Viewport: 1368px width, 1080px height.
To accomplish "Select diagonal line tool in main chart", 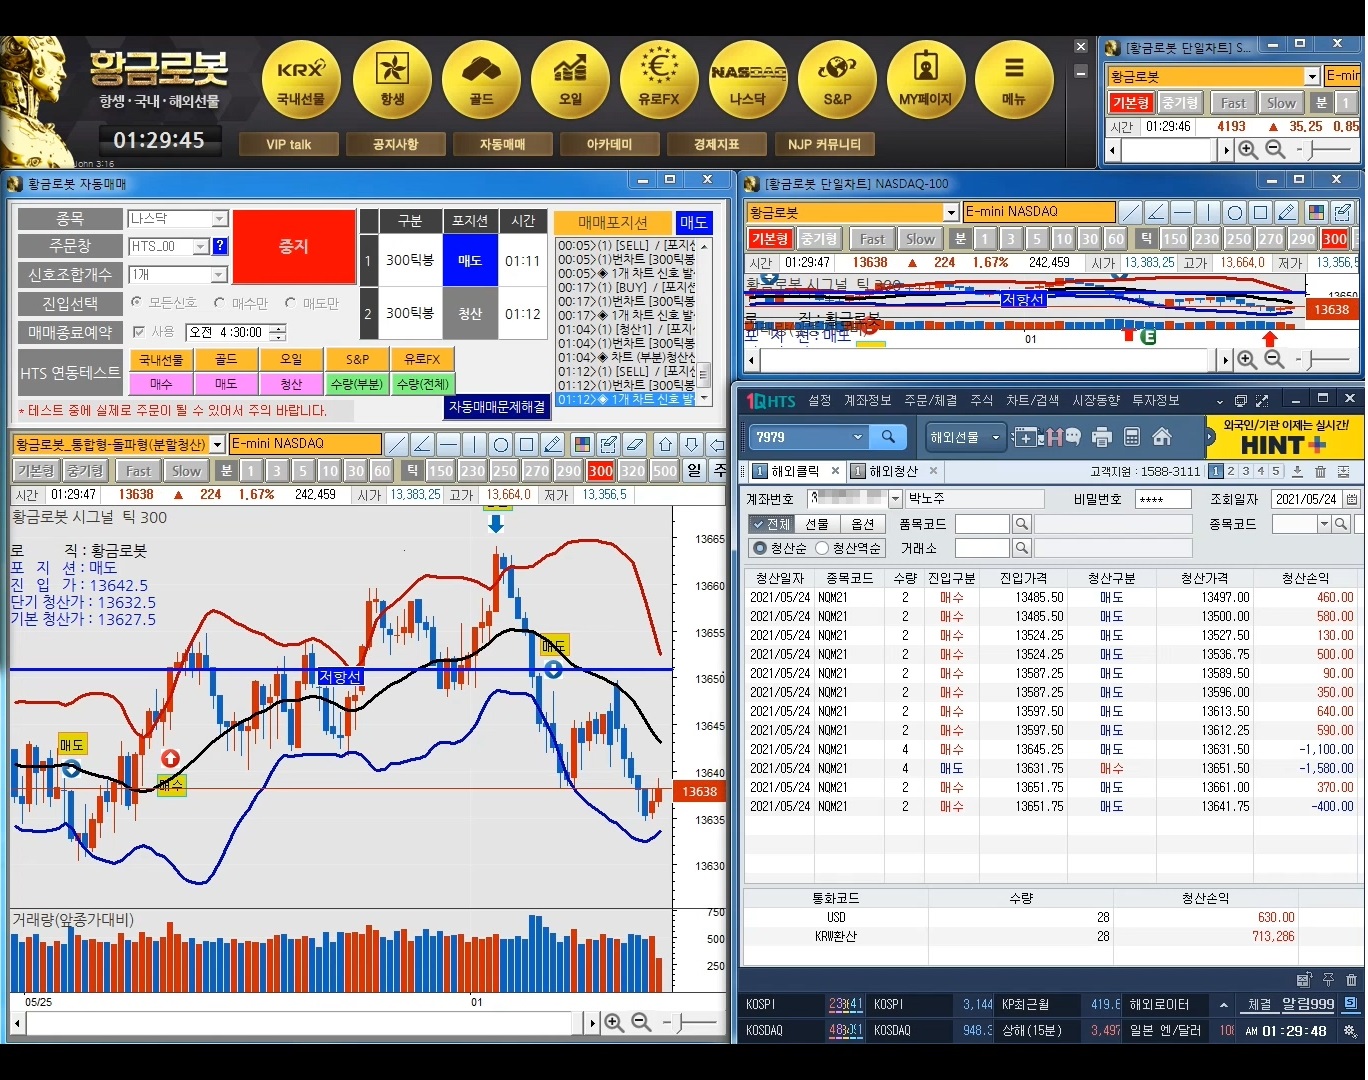I will pos(396,444).
